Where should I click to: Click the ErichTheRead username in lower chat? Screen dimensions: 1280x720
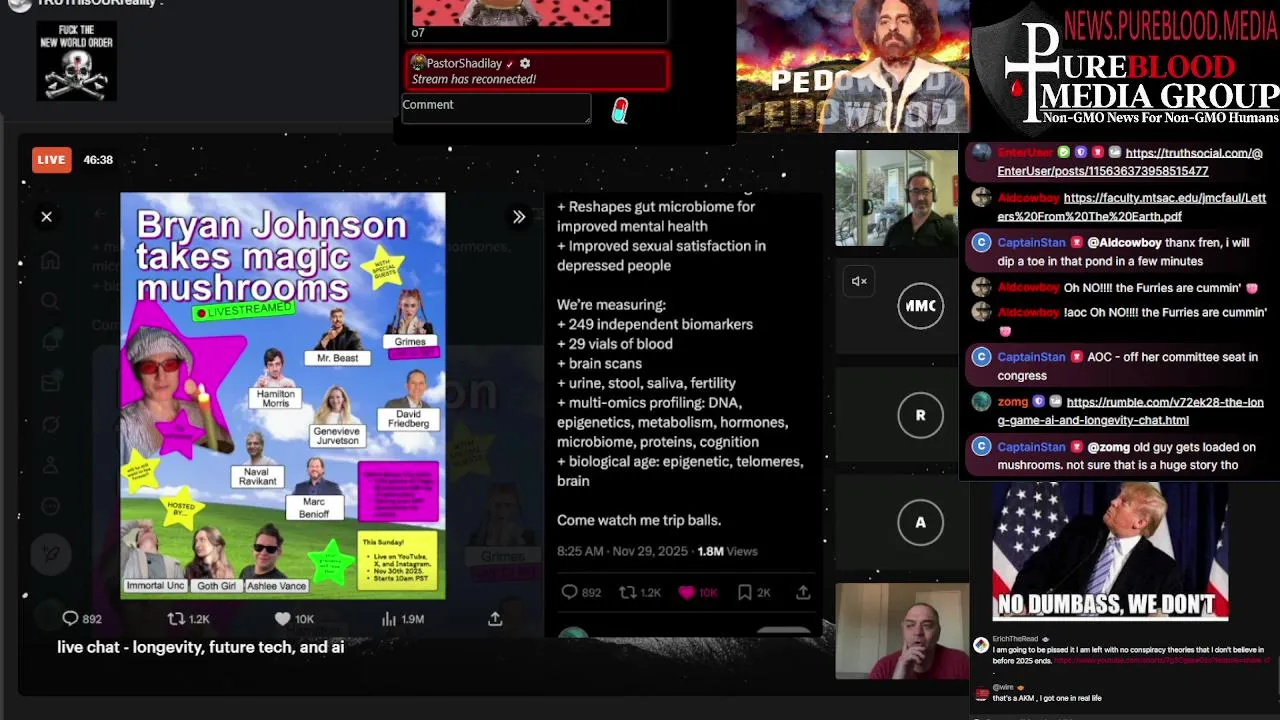tap(1015, 639)
